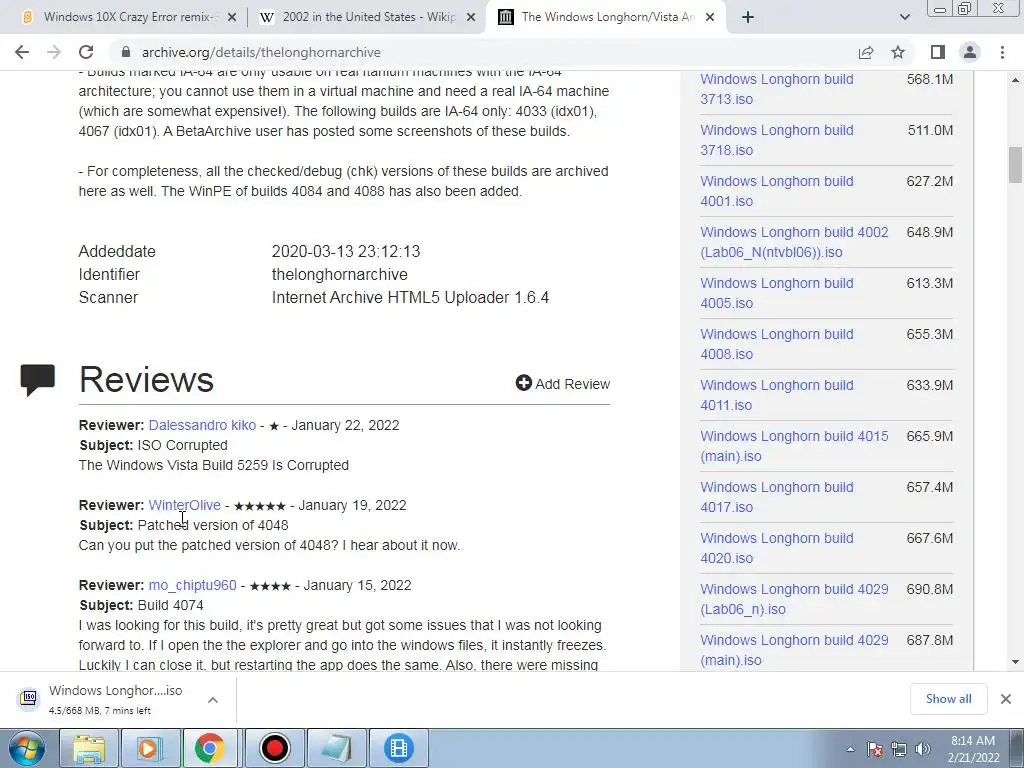Open the red record app in taskbar
1024x768 pixels.
[x=274, y=748]
